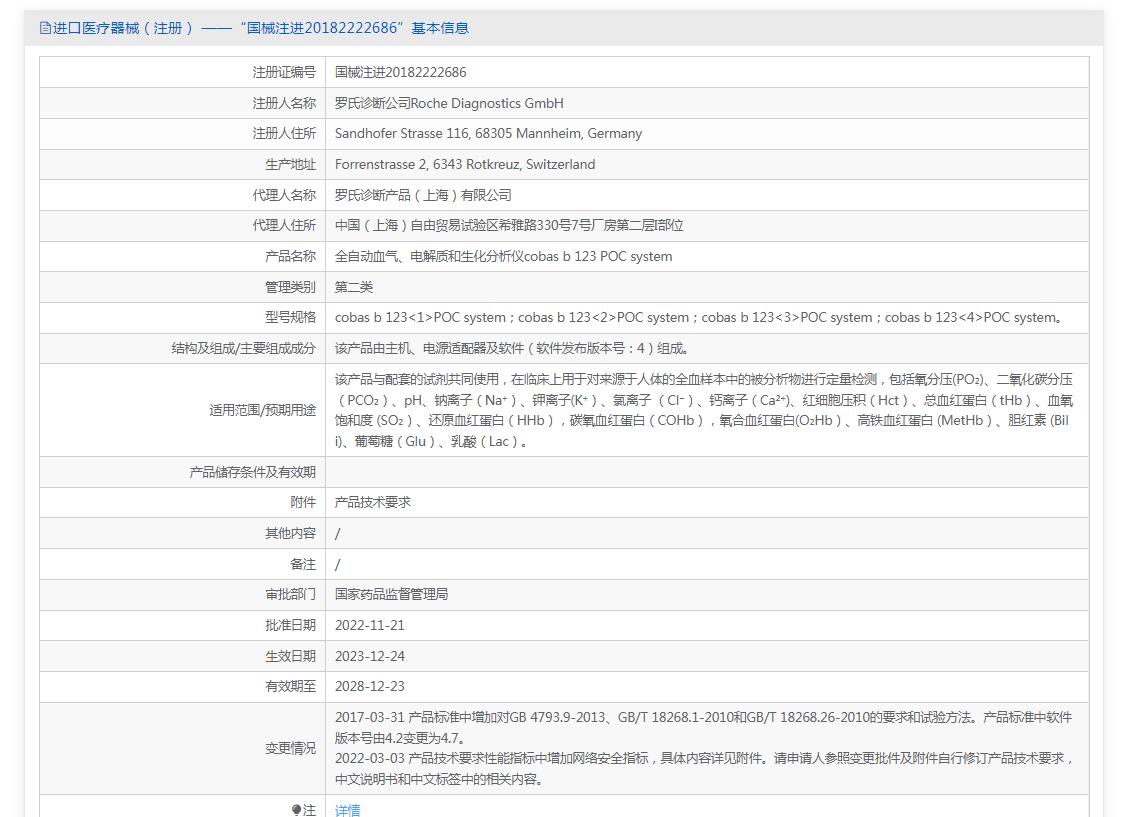The image size is (1126, 817).
Task: Click the model specification list value
Action: point(699,317)
